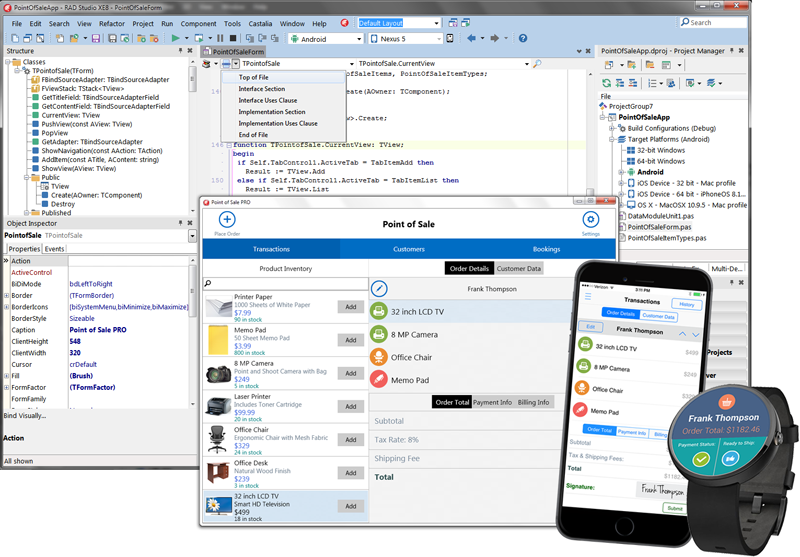Click the Remove folder icon in Project Manager
Image resolution: width=800 pixels, height=557 pixels.
[650, 65]
